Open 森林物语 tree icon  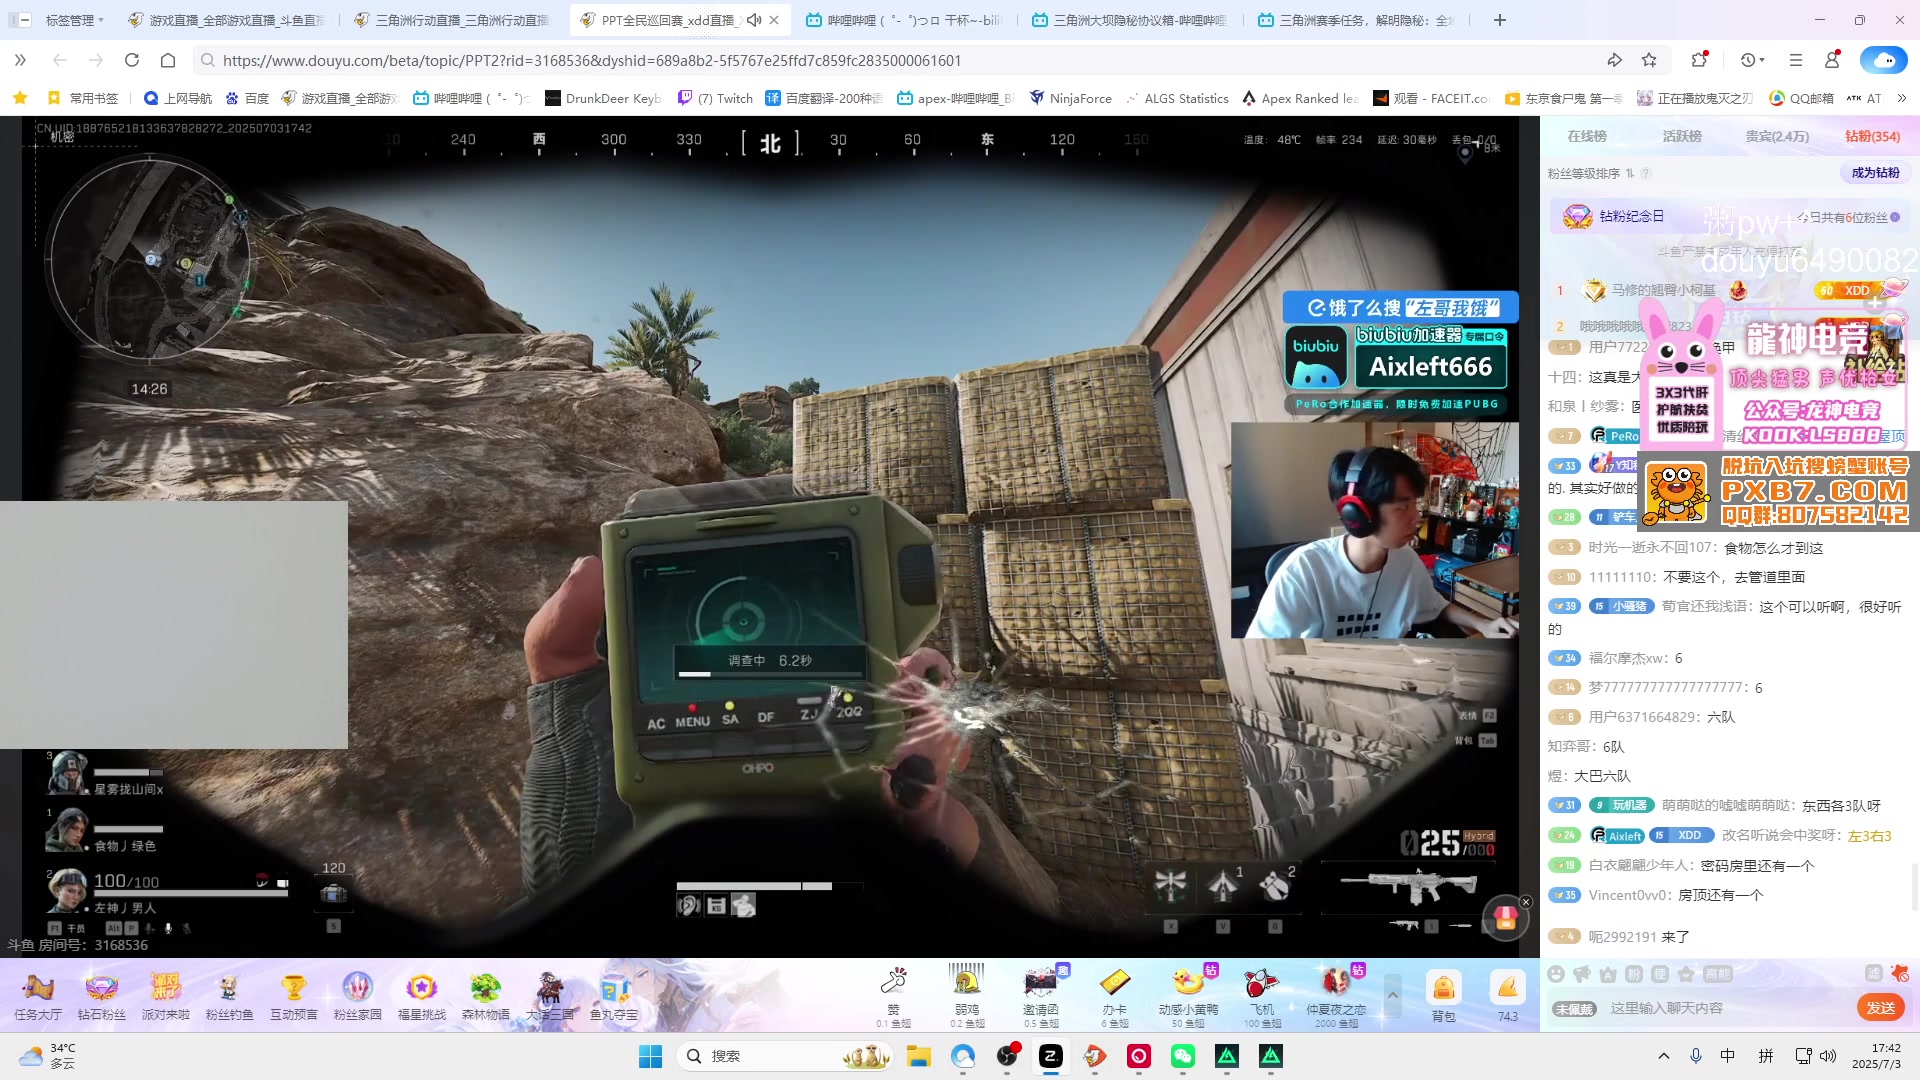[486, 995]
